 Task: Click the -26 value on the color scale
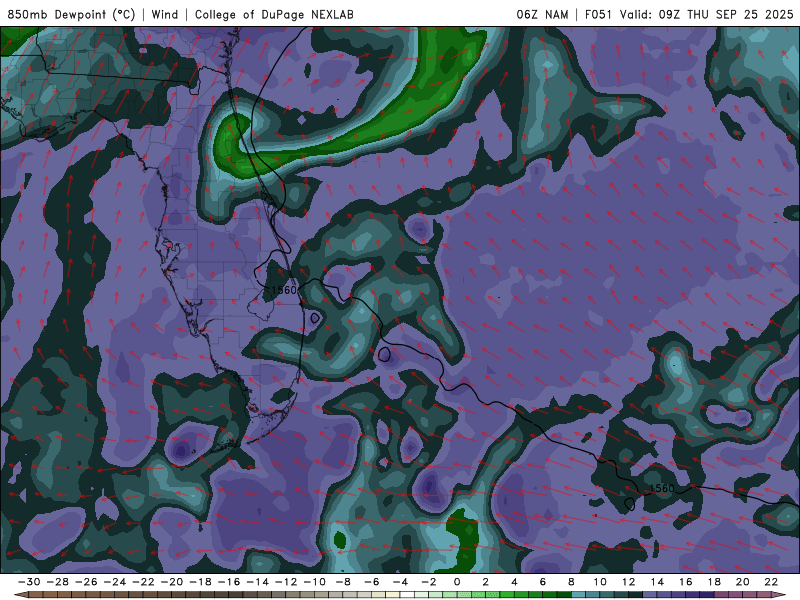[x=86, y=582]
